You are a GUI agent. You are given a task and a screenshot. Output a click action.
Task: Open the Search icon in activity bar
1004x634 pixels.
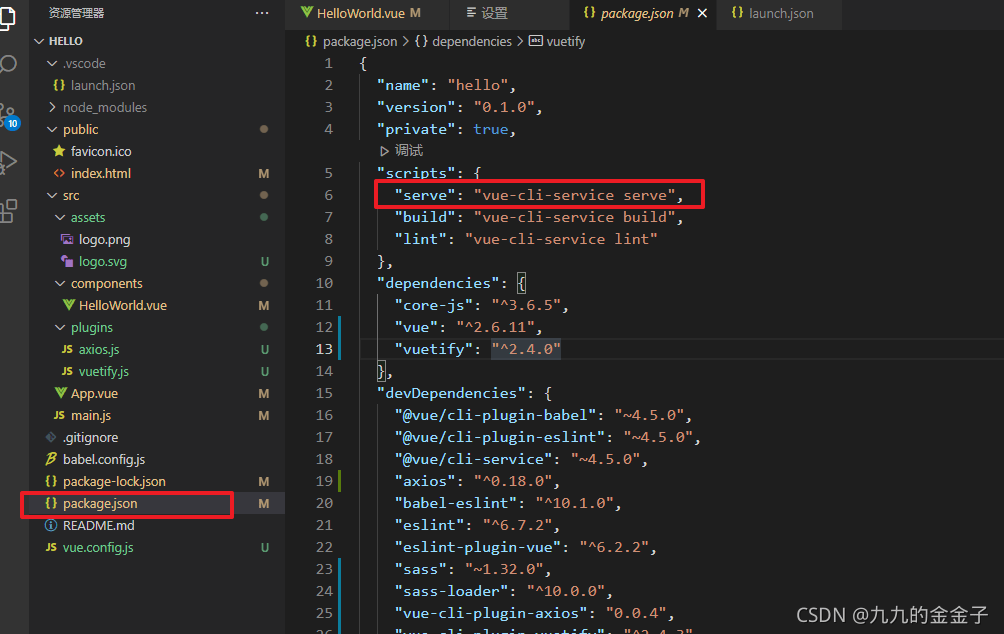pyautogui.click(x=10, y=62)
